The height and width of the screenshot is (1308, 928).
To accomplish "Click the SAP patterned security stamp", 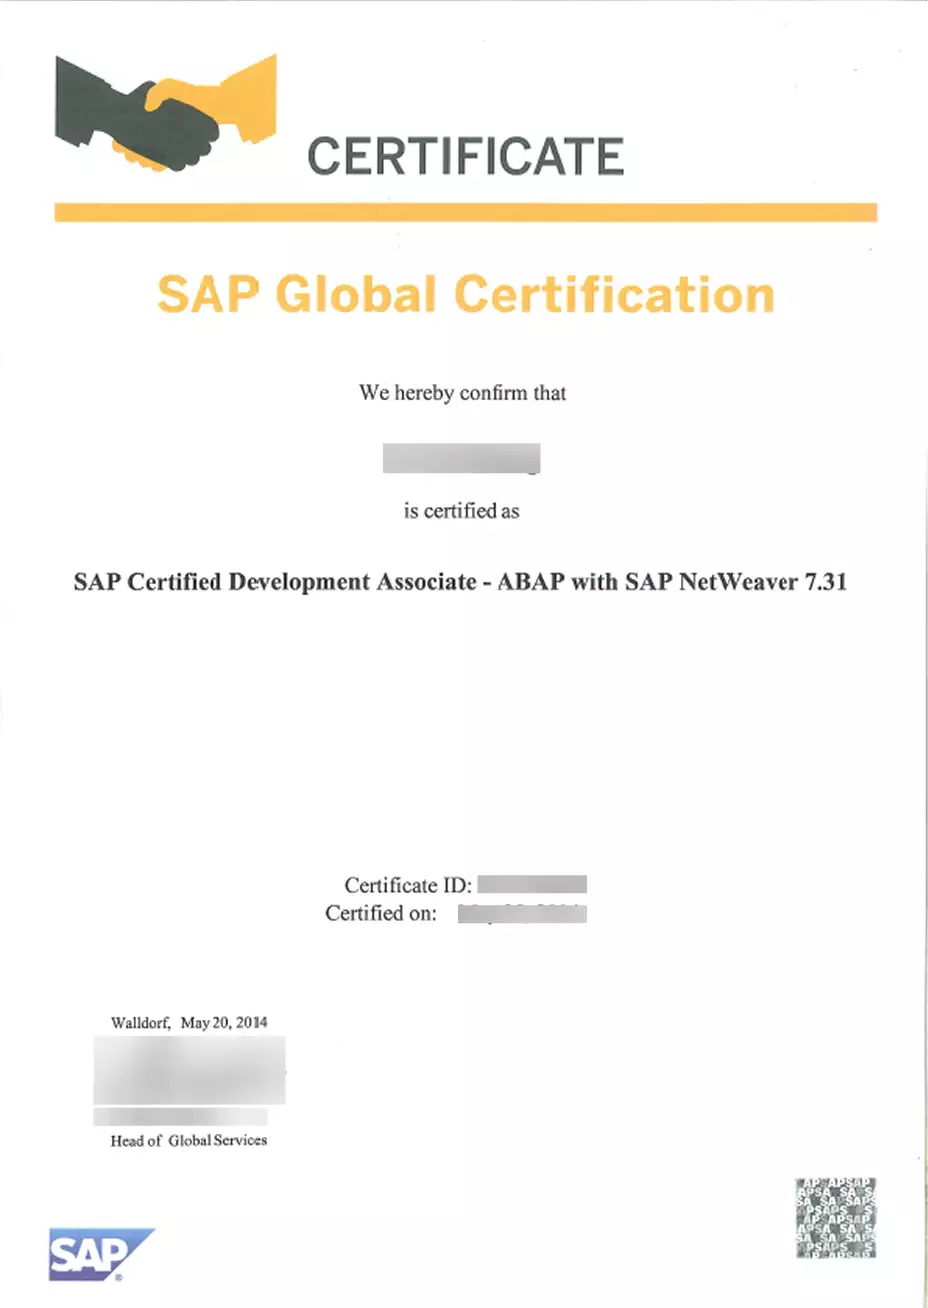I will point(836,1217).
